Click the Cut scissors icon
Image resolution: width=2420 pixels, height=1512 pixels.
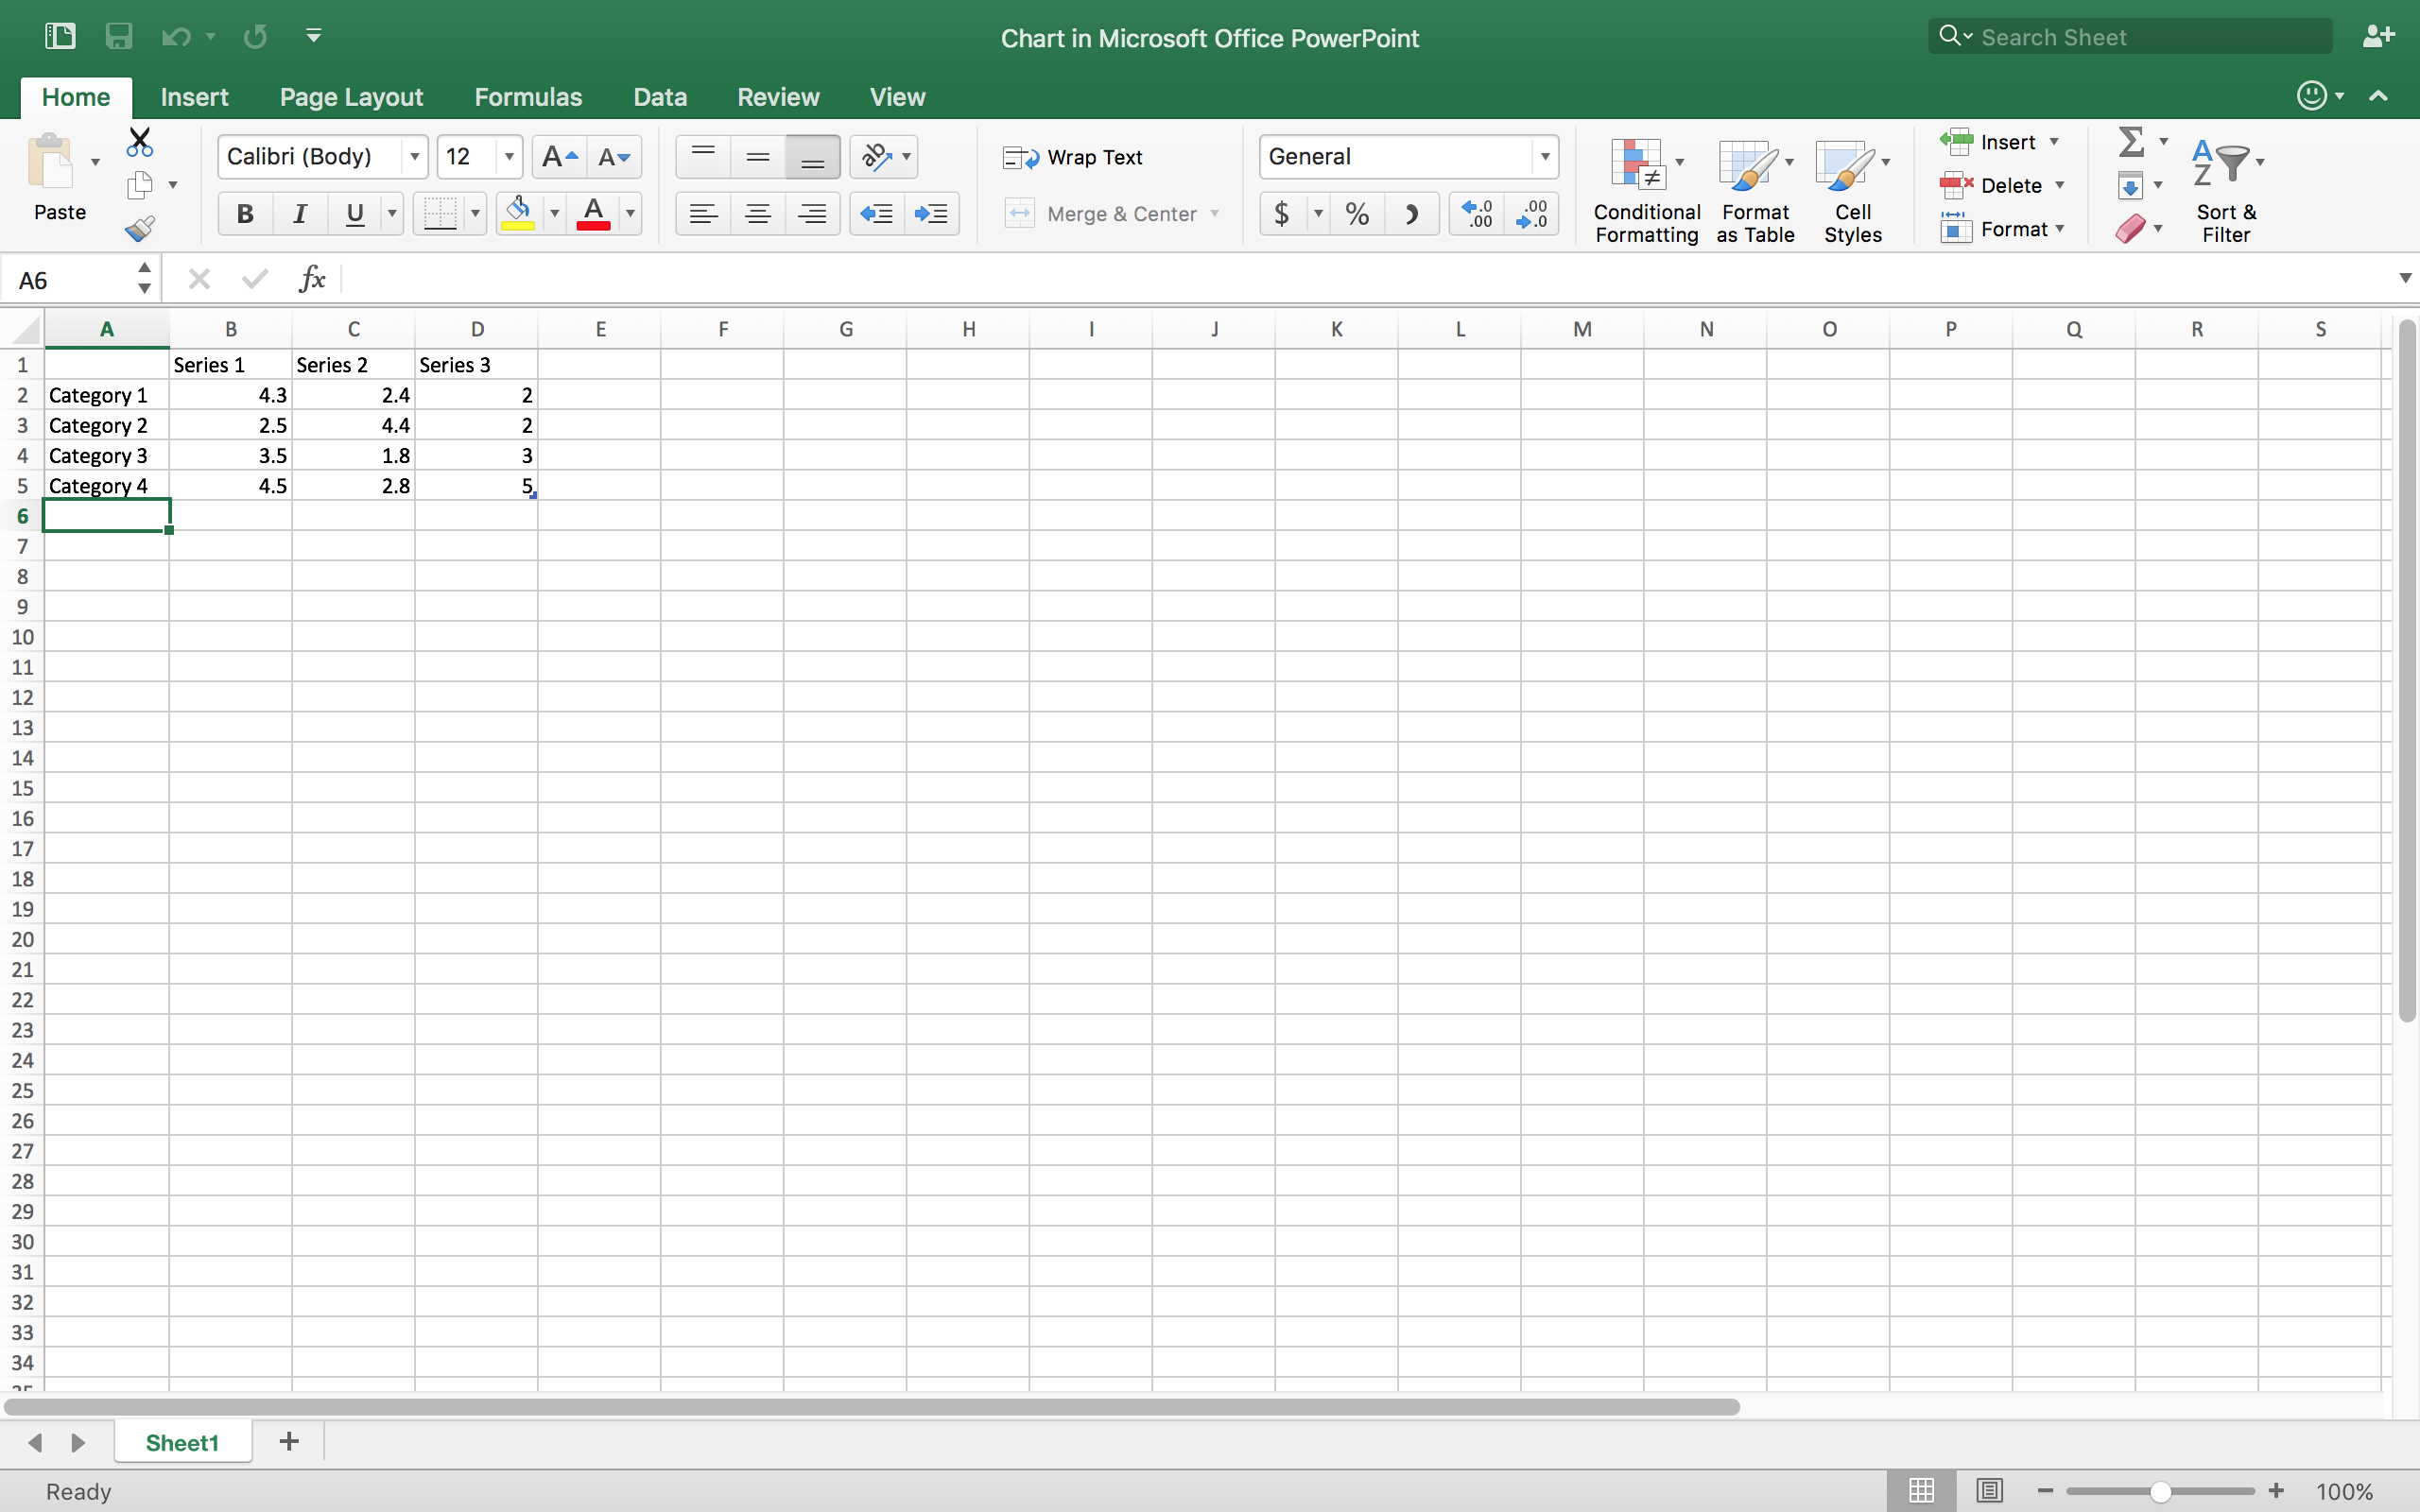tap(140, 142)
